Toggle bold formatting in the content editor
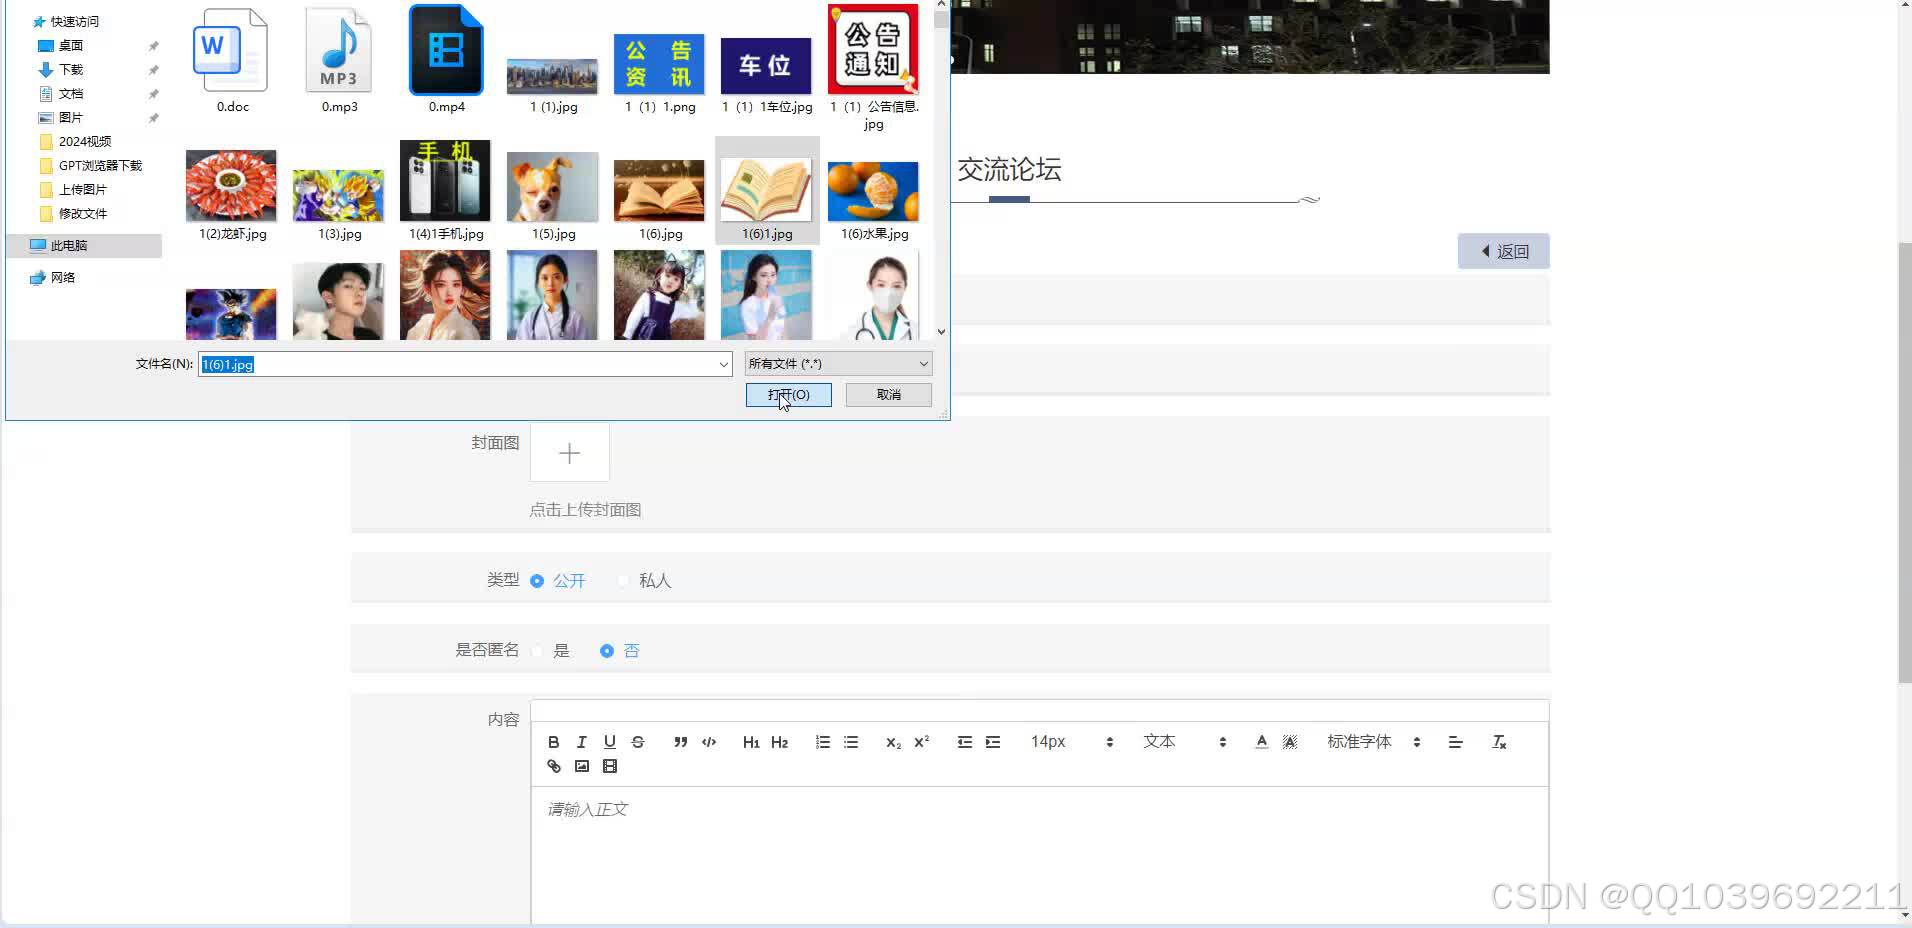 pos(553,741)
